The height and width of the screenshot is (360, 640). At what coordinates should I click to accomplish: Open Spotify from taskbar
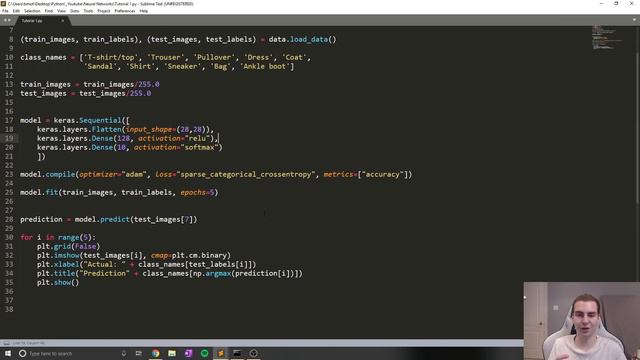click(x=204, y=353)
